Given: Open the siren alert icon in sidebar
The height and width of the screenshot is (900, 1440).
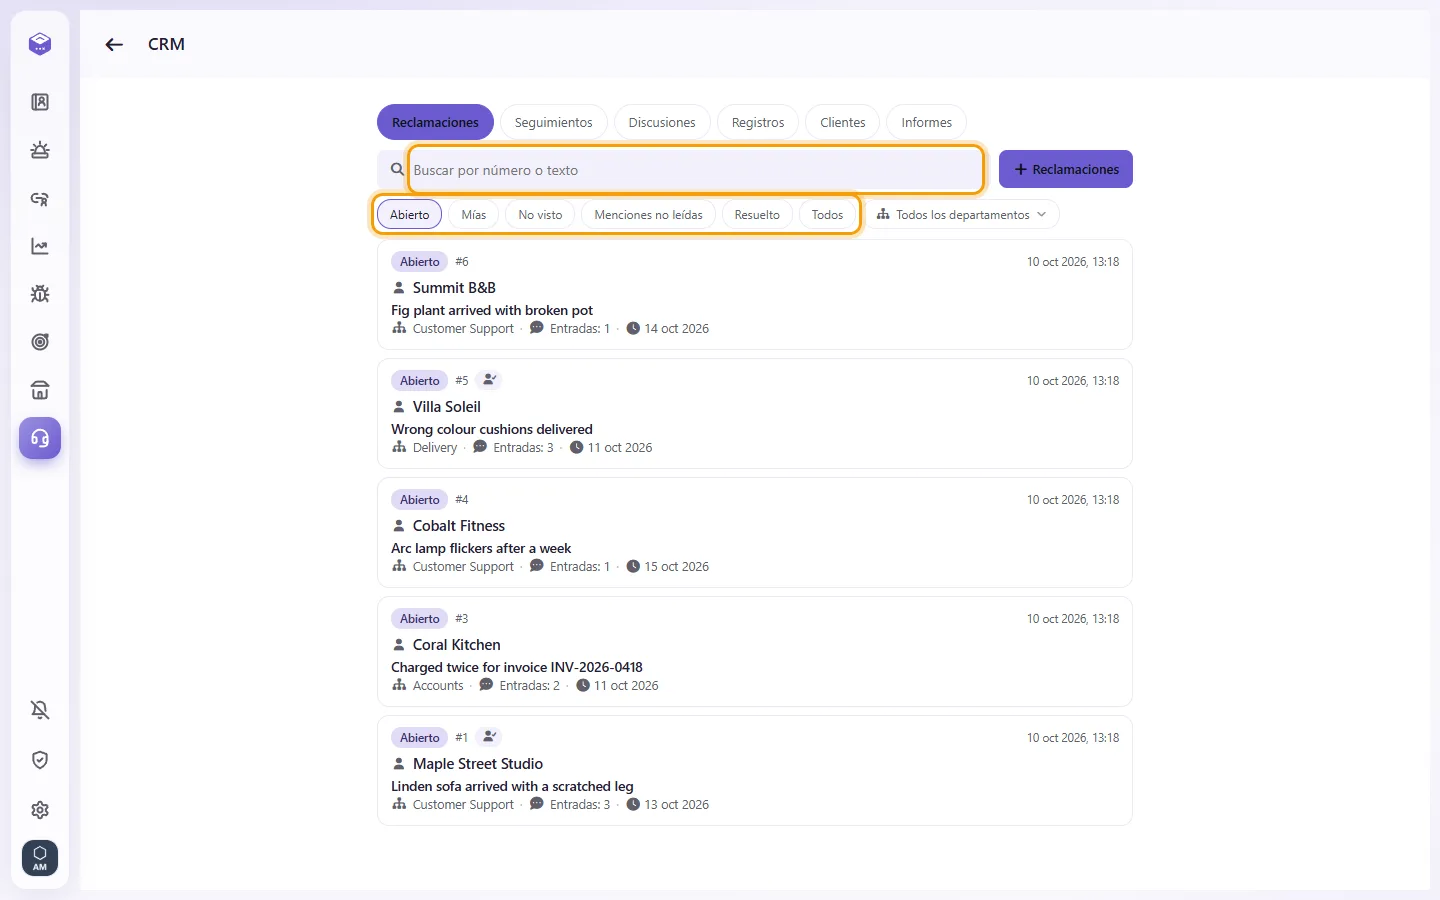Looking at the screenshot, I should click(40, 150).
